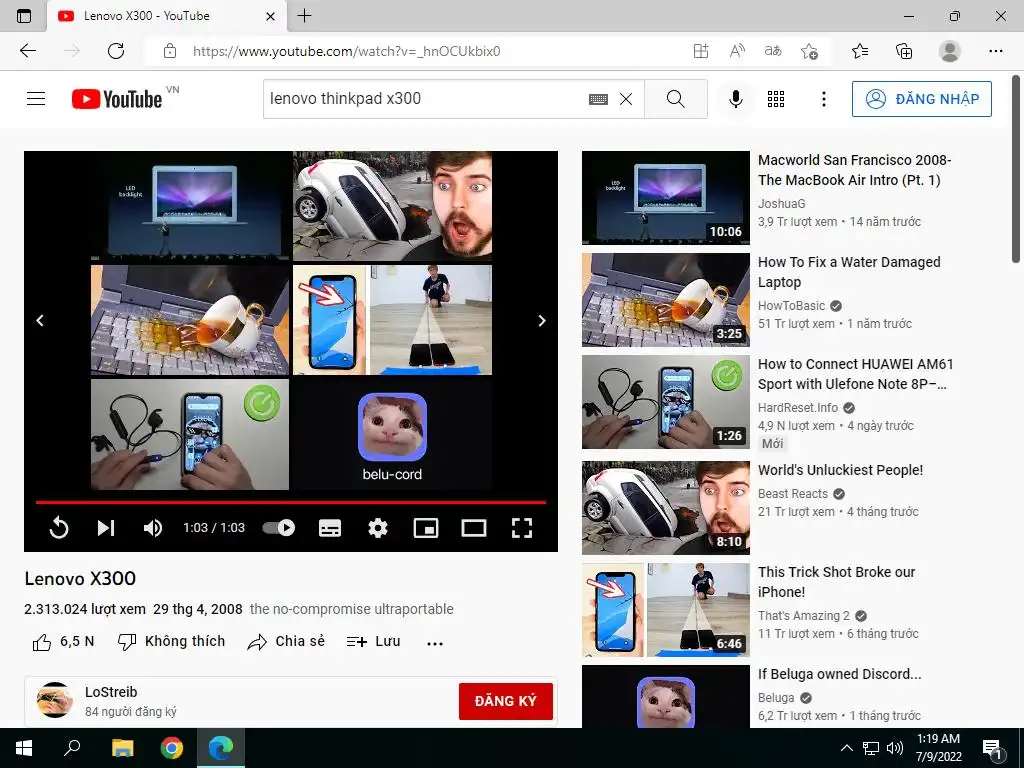
Task: Open the HowToBasic channel name
Action: (x=792, y=306)
